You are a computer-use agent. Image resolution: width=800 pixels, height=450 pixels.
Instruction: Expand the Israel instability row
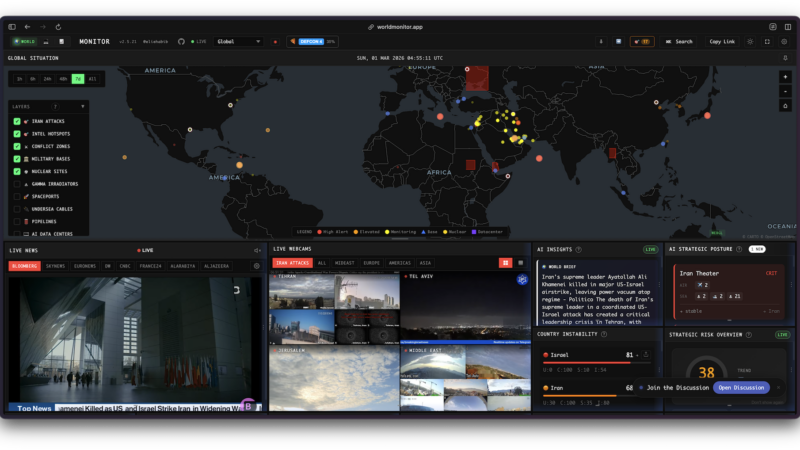pyautogui.click(x=646, y=355)
